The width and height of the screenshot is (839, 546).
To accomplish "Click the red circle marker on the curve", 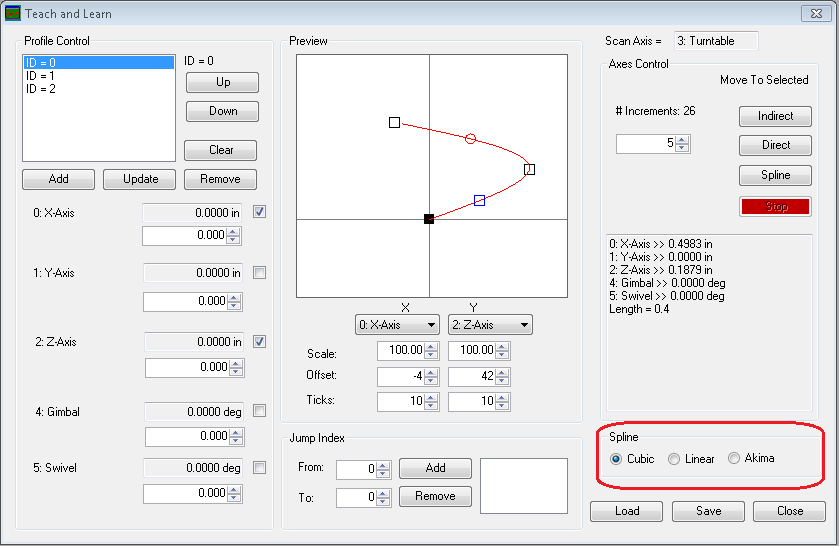I will (x=471, y=138).
